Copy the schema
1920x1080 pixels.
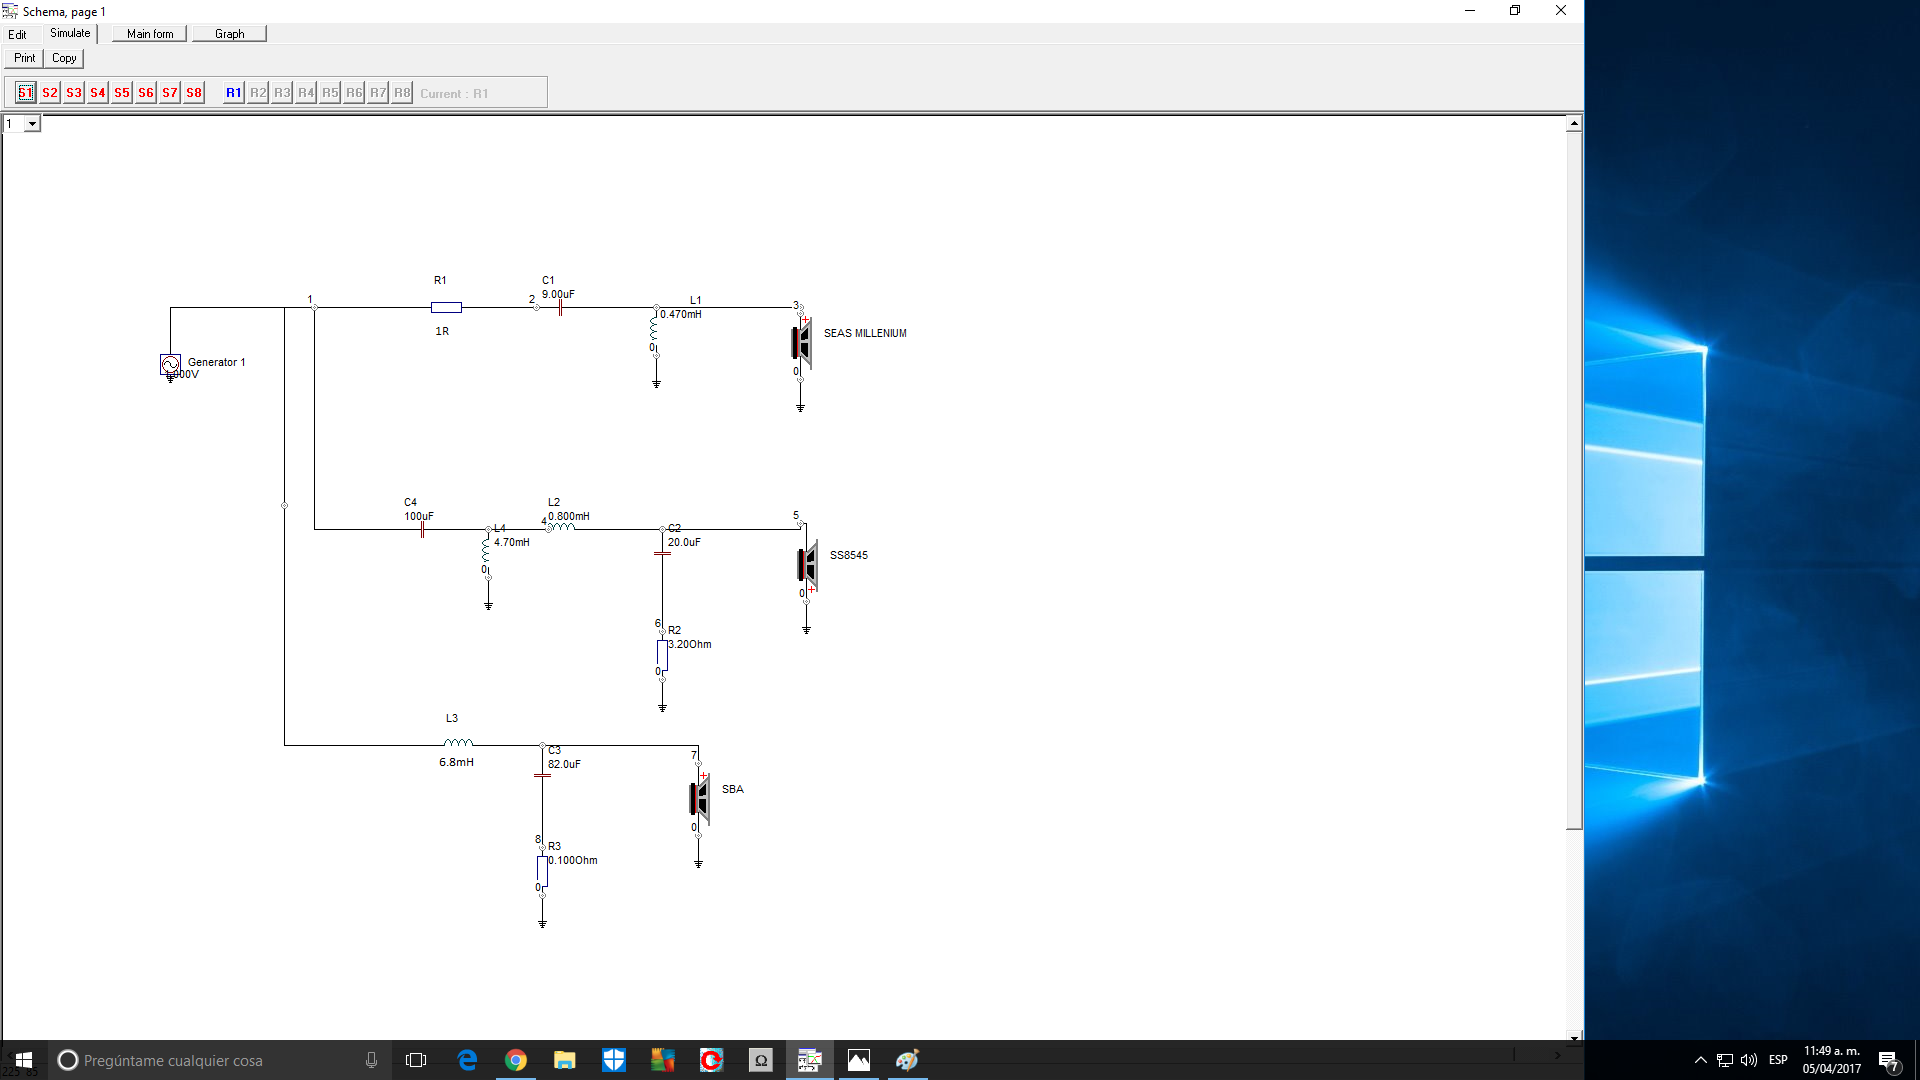click(x=64, y=58)
